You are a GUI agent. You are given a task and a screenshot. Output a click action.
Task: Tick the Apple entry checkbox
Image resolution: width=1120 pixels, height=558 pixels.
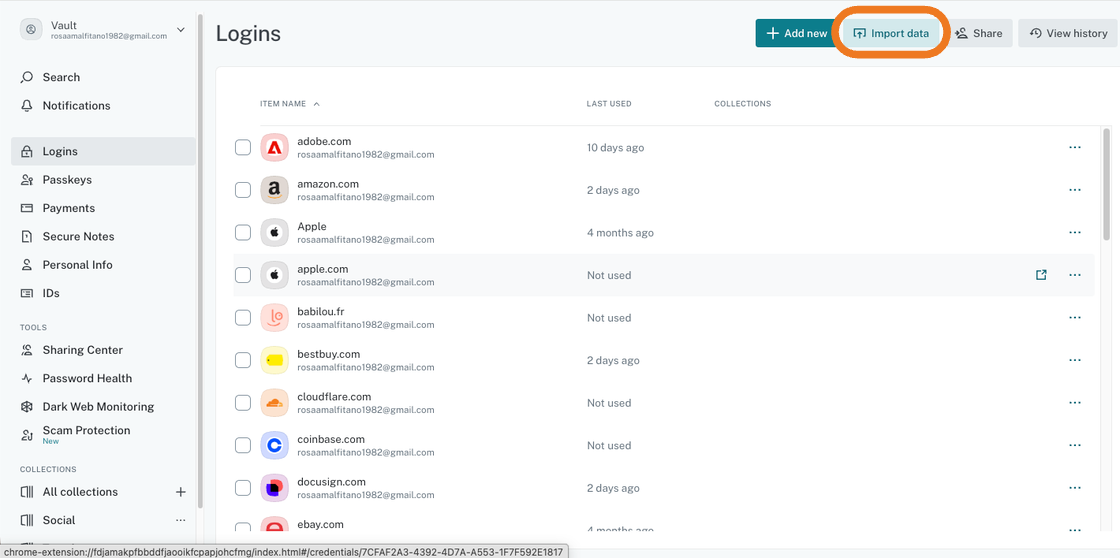[x=243, y=233]
